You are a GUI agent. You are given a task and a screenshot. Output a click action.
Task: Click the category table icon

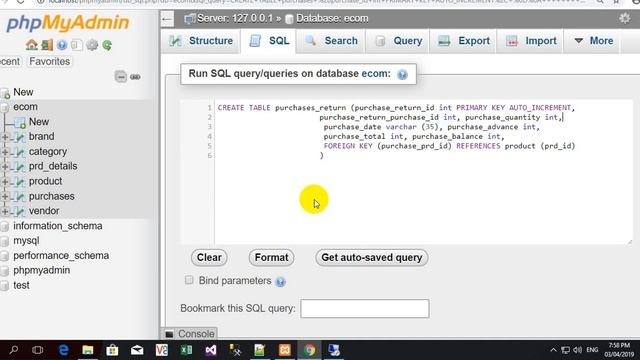(x=19, y=152)
